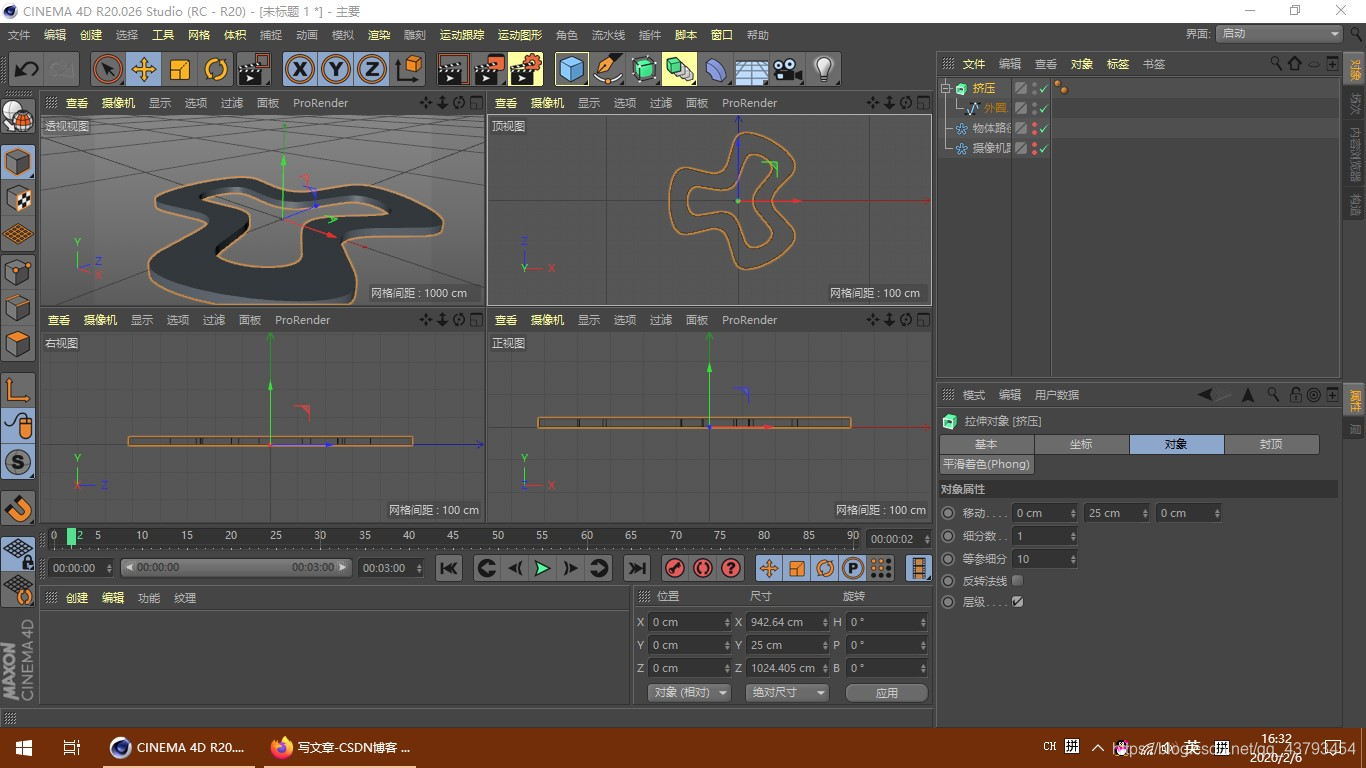Click the axis L-shaped icon
Screen dimensions: 1366x768
(18, 390)
